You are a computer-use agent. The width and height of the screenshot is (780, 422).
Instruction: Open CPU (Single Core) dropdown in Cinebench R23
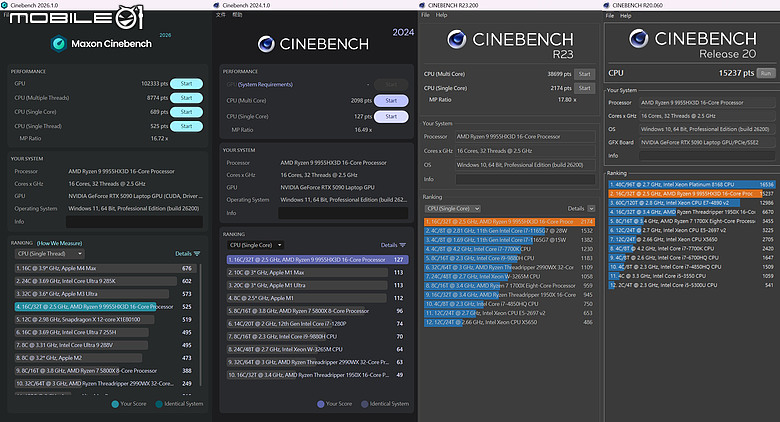[x=453, y=209]
